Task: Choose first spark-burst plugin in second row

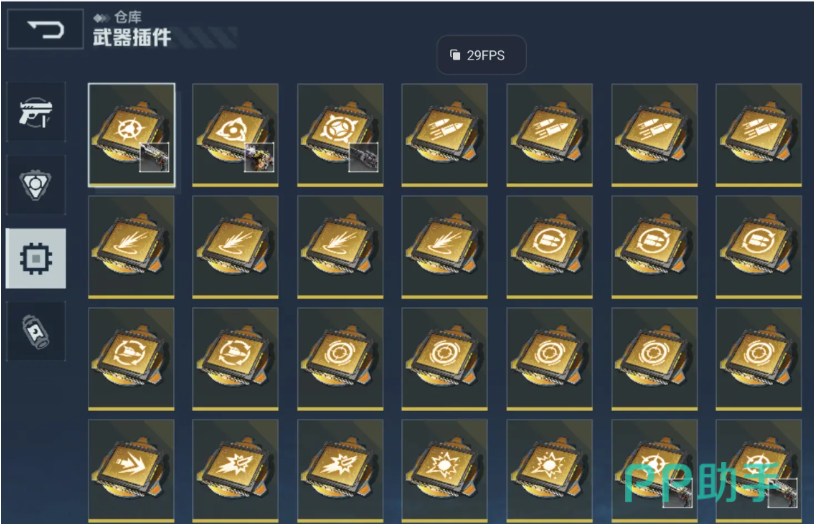Action: [131, 247]
